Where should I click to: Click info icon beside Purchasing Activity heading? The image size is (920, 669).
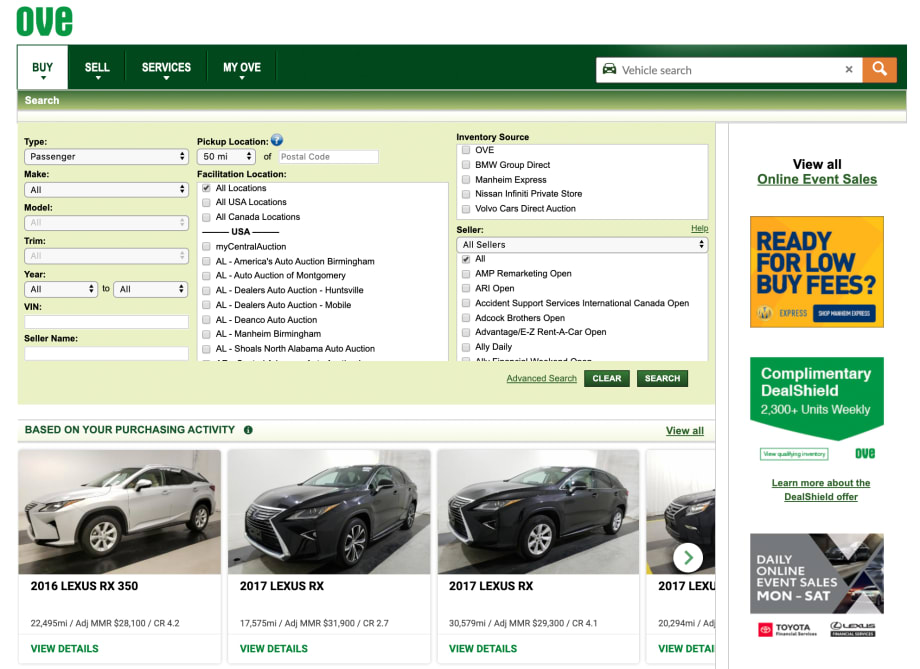[x=248, y=430]
